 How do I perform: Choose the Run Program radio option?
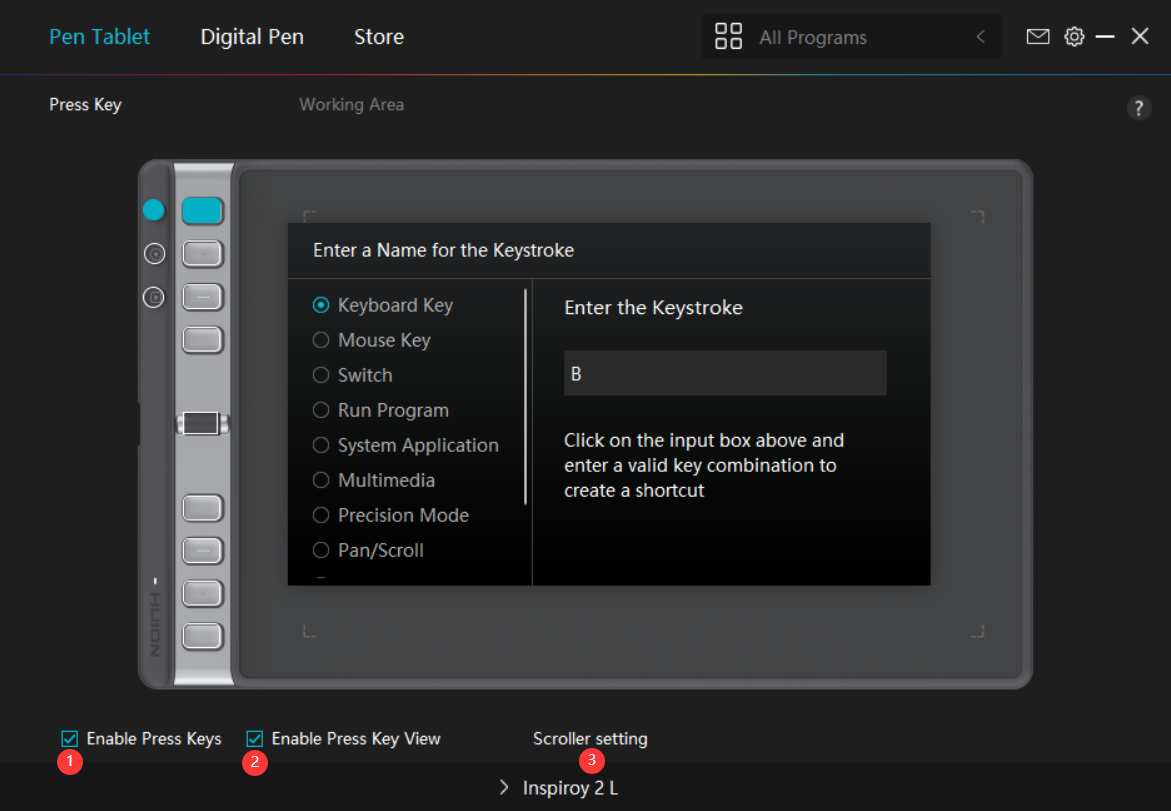click(321, 410)
